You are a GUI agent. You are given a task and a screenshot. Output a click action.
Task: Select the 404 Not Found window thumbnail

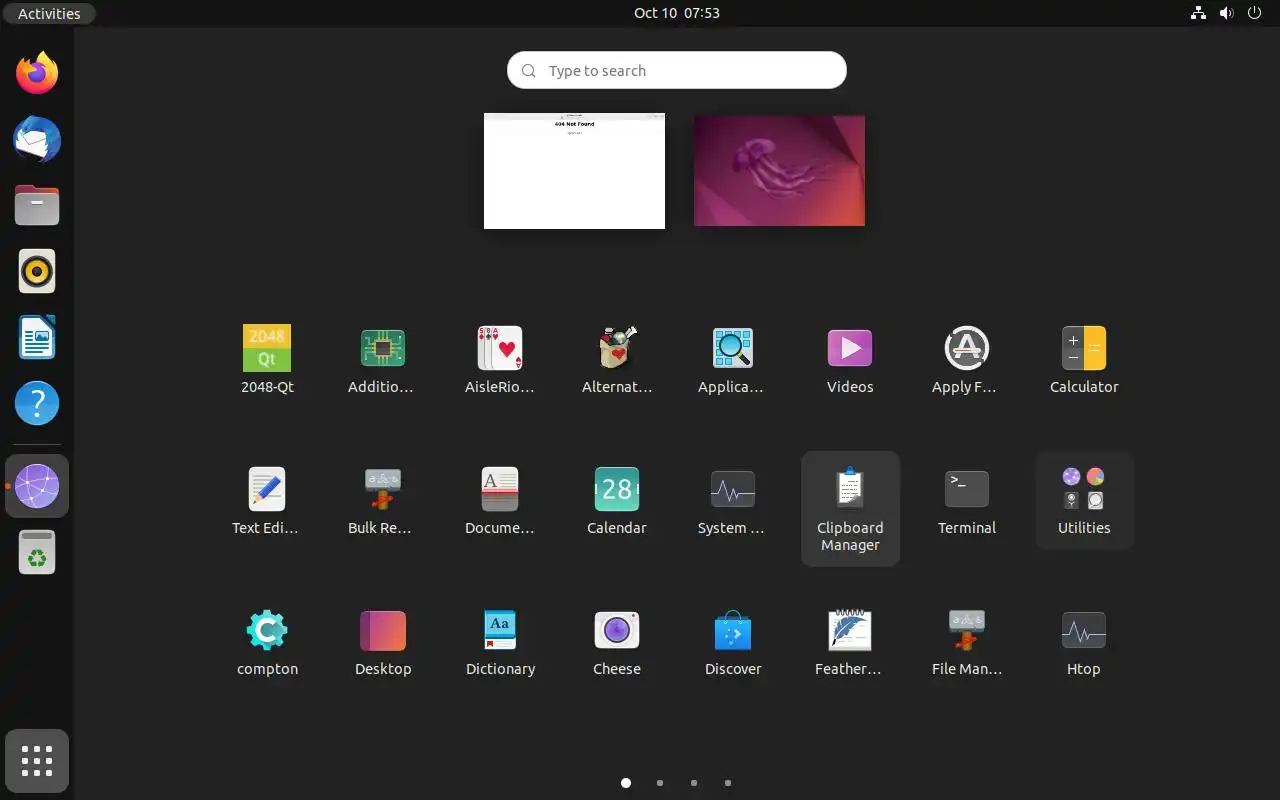pyautogui.click(x=574, y=171)
